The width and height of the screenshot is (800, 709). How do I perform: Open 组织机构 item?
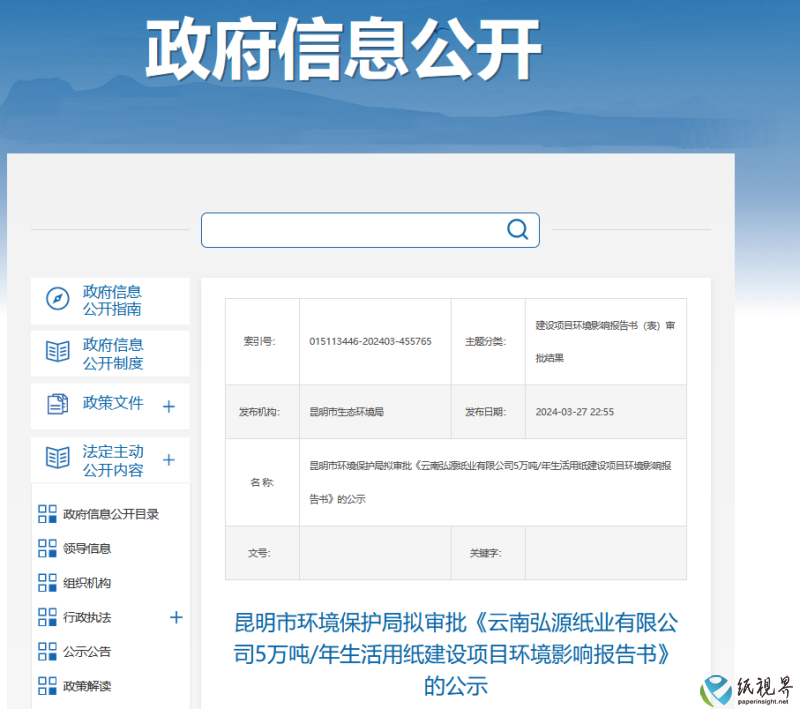(x=87, y=583)
